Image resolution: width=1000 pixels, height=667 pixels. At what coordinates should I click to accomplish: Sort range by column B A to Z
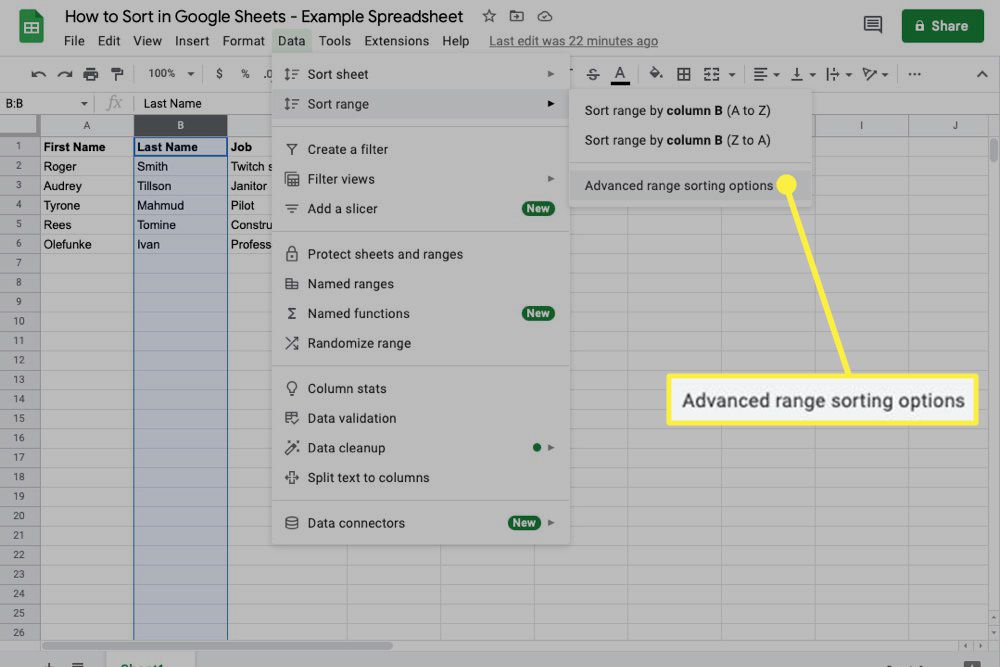click(690, 110)
